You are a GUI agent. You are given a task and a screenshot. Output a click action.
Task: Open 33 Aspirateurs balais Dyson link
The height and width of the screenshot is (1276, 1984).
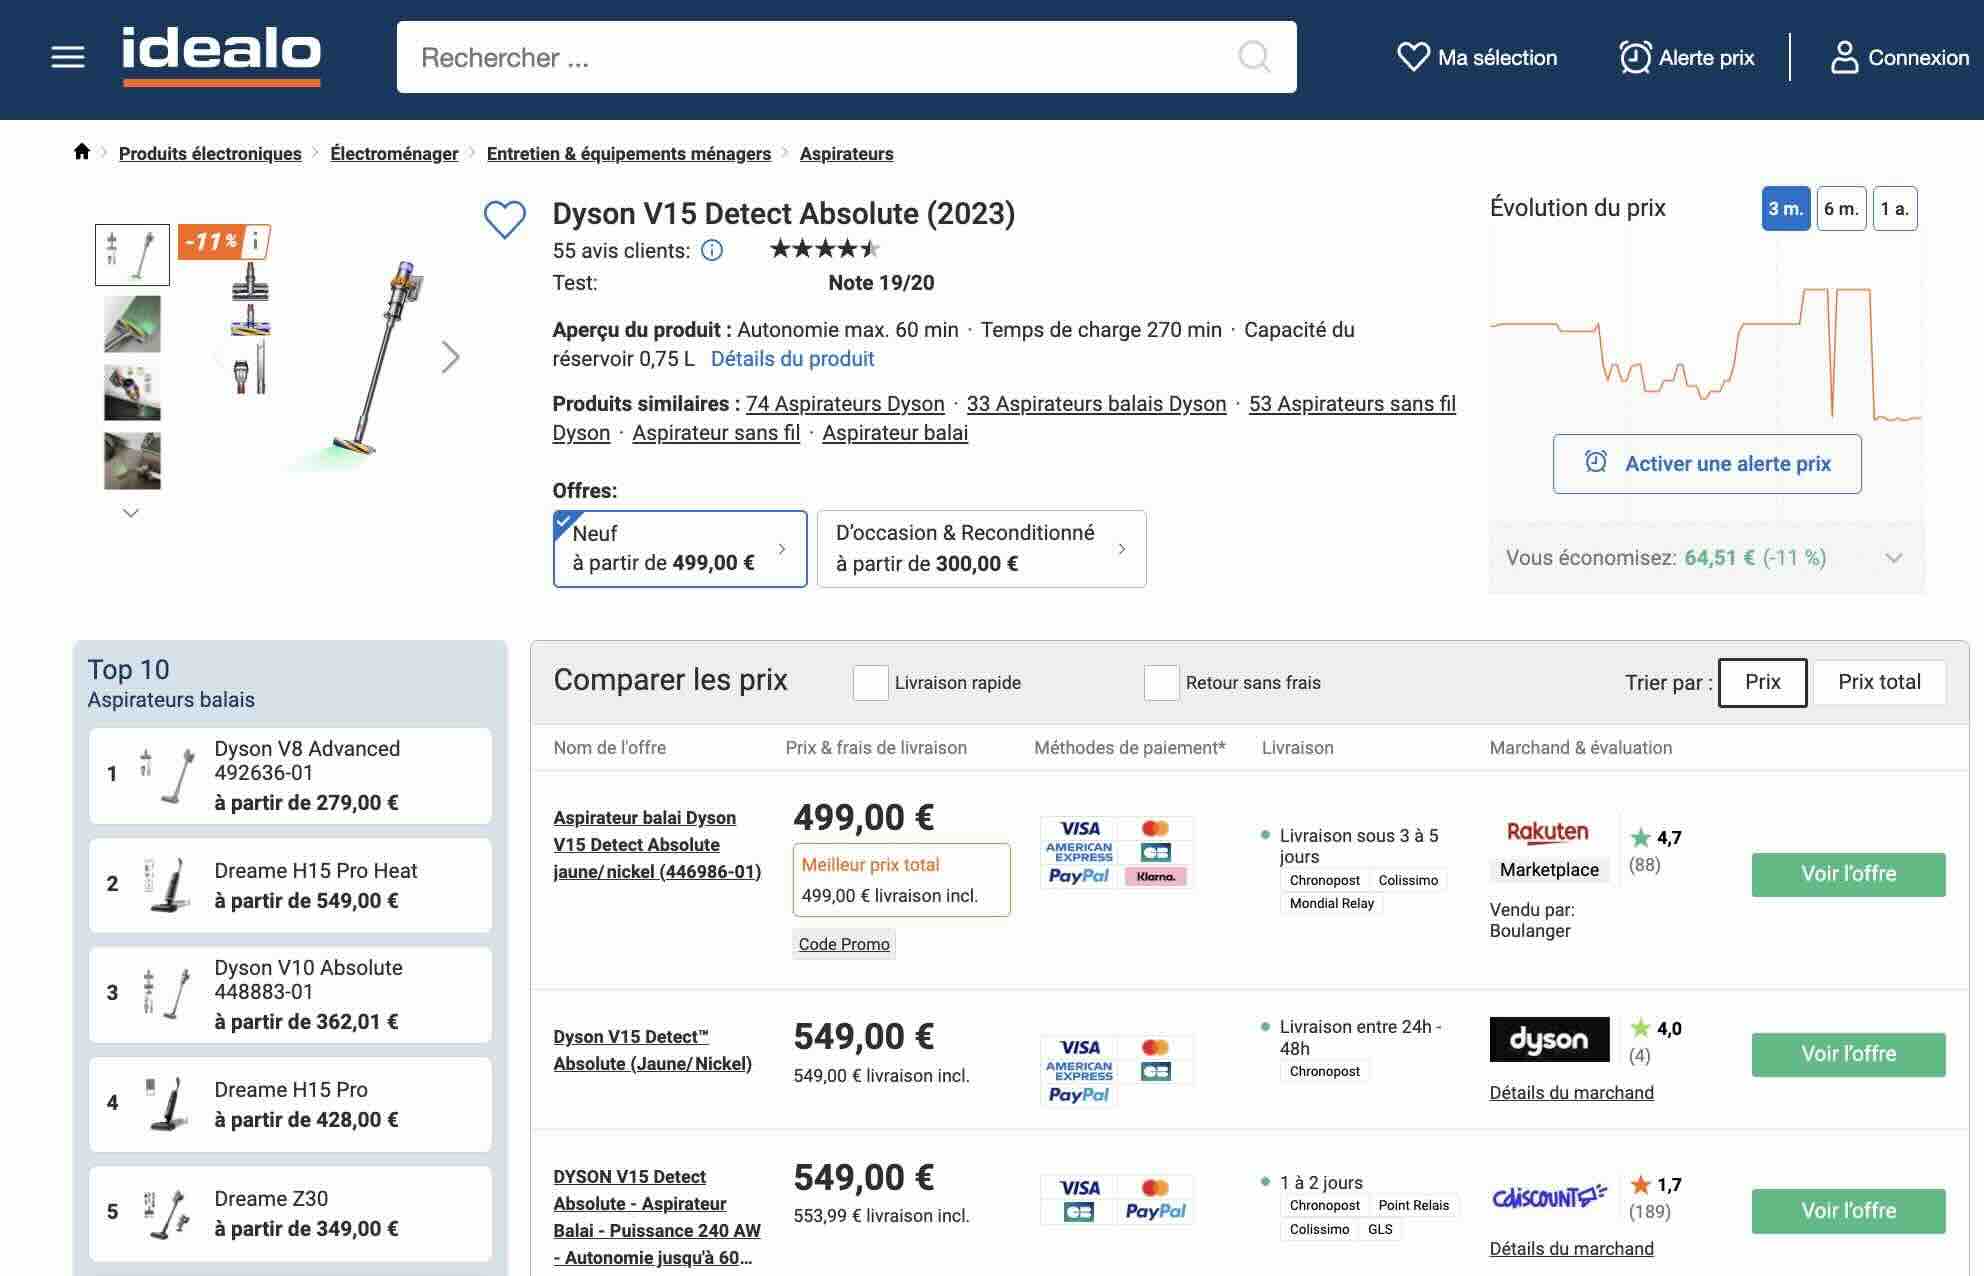click(x=1096, y=404)
